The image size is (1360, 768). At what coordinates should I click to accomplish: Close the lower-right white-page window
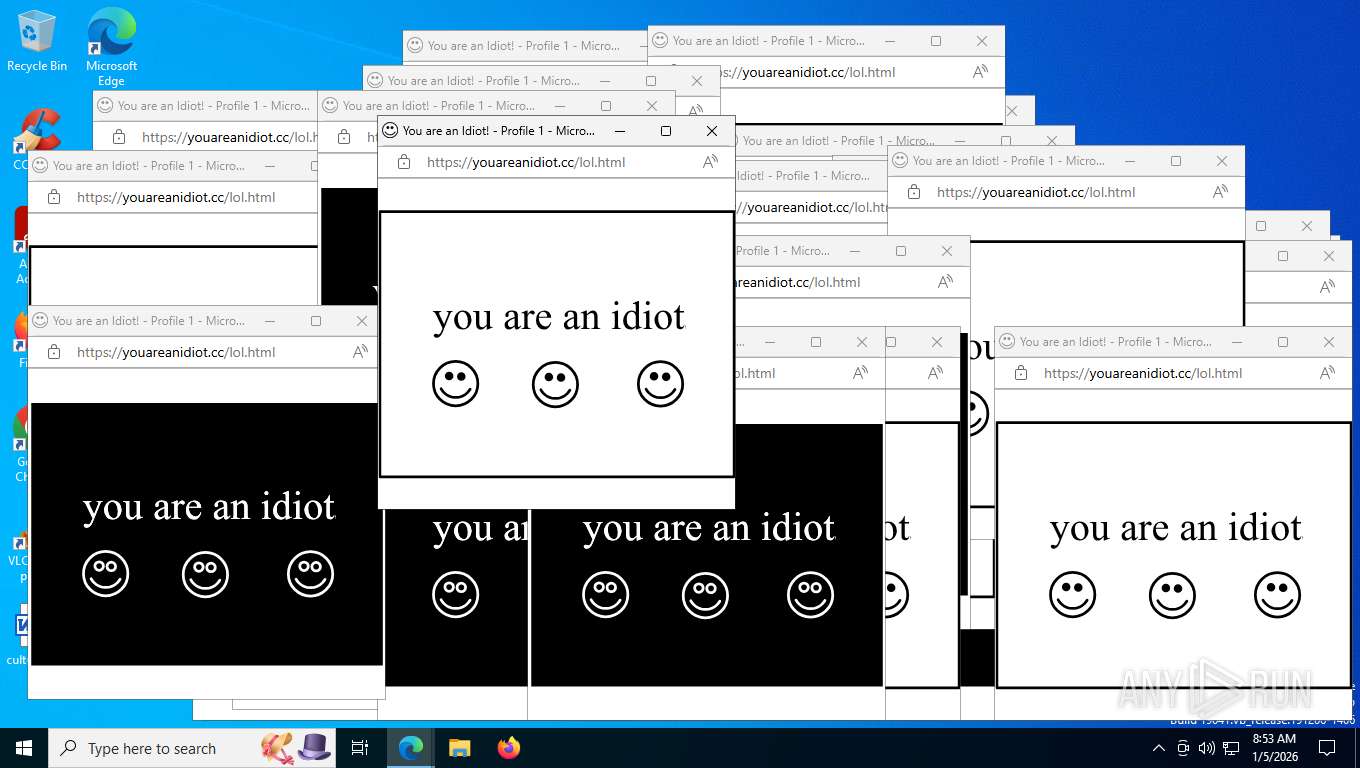tap(1329, 342)
